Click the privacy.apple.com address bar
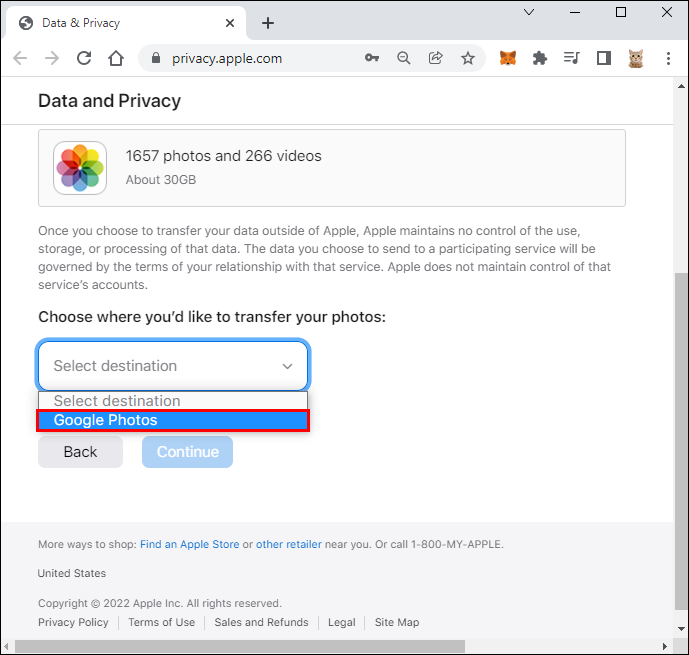The height and width of the screenshot is (655, 689). [x=250, y=58]
